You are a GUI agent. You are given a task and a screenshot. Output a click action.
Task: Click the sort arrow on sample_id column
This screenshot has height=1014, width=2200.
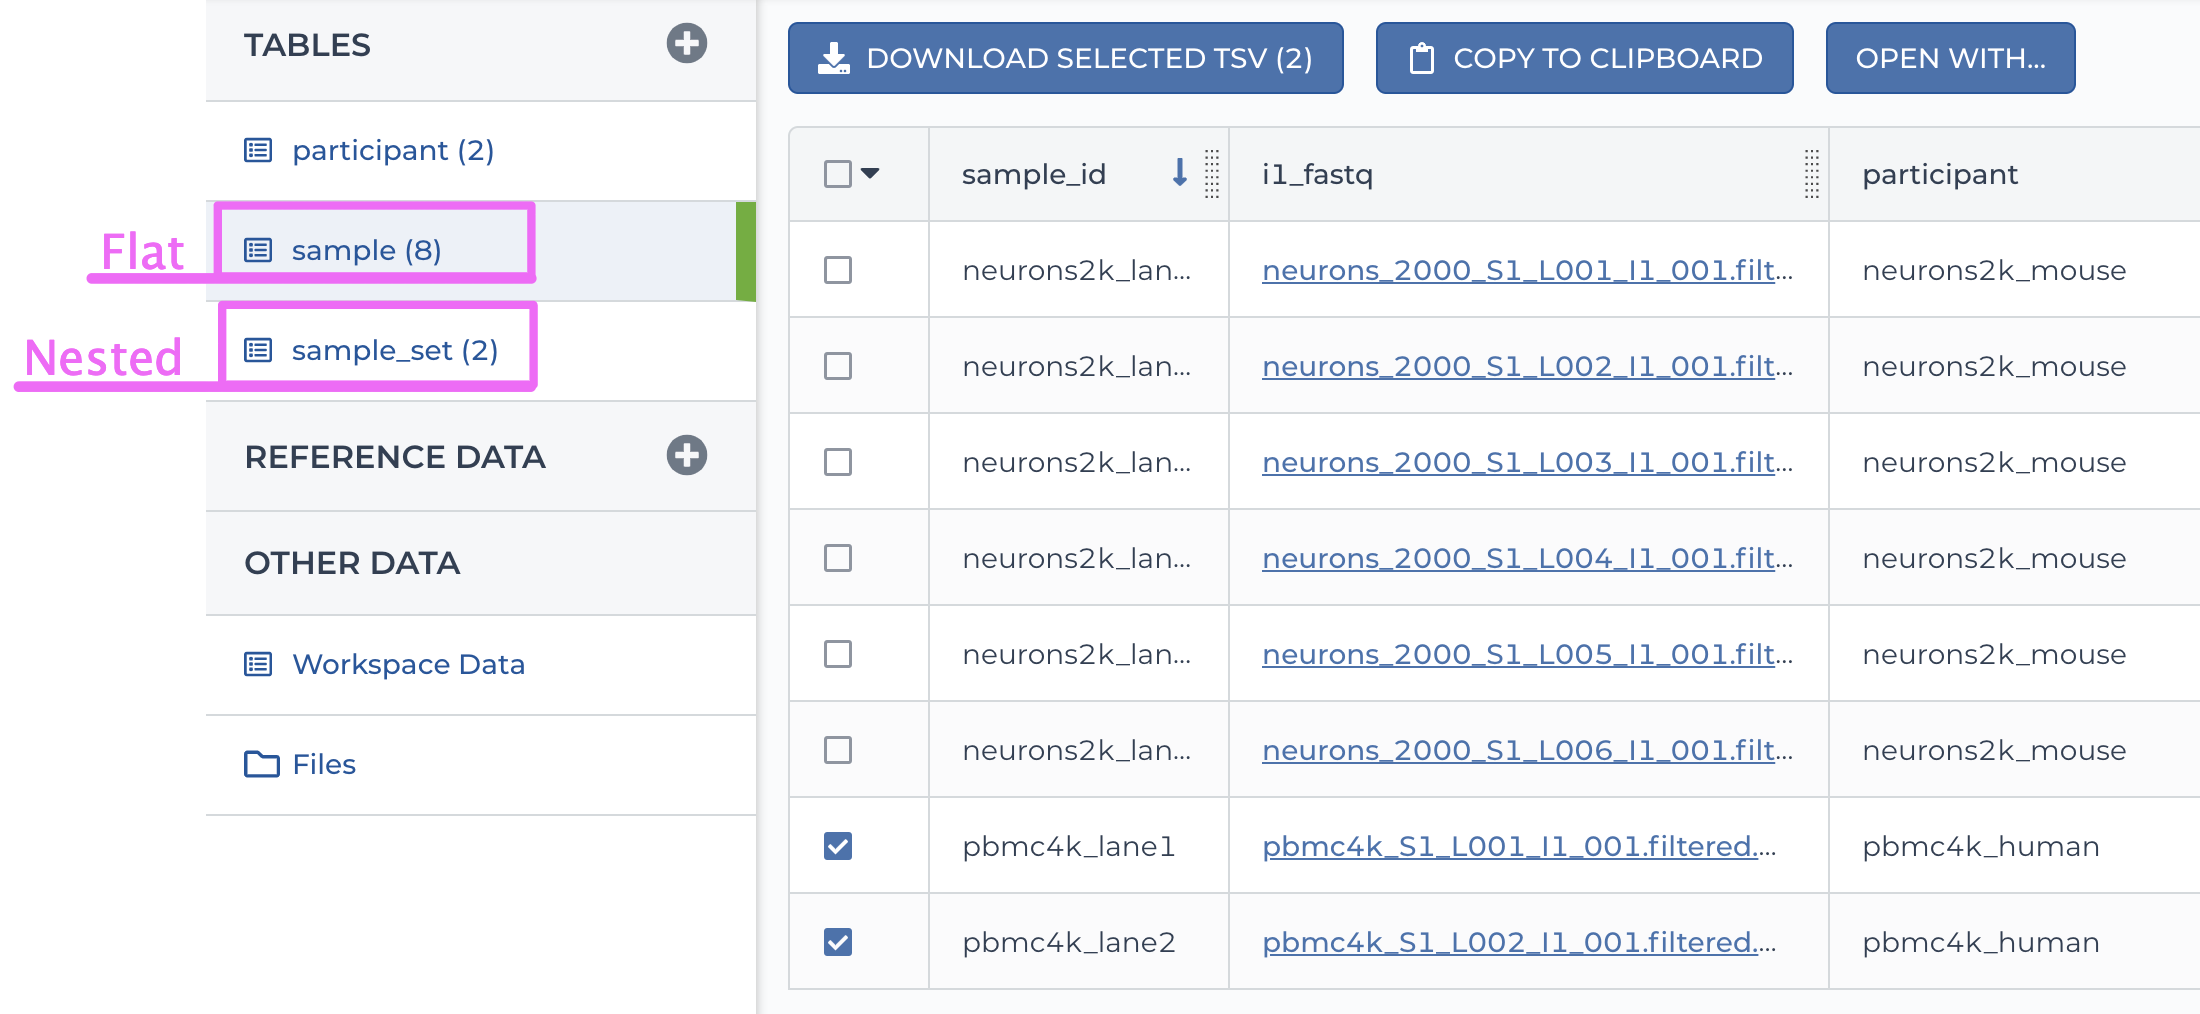1180,173
